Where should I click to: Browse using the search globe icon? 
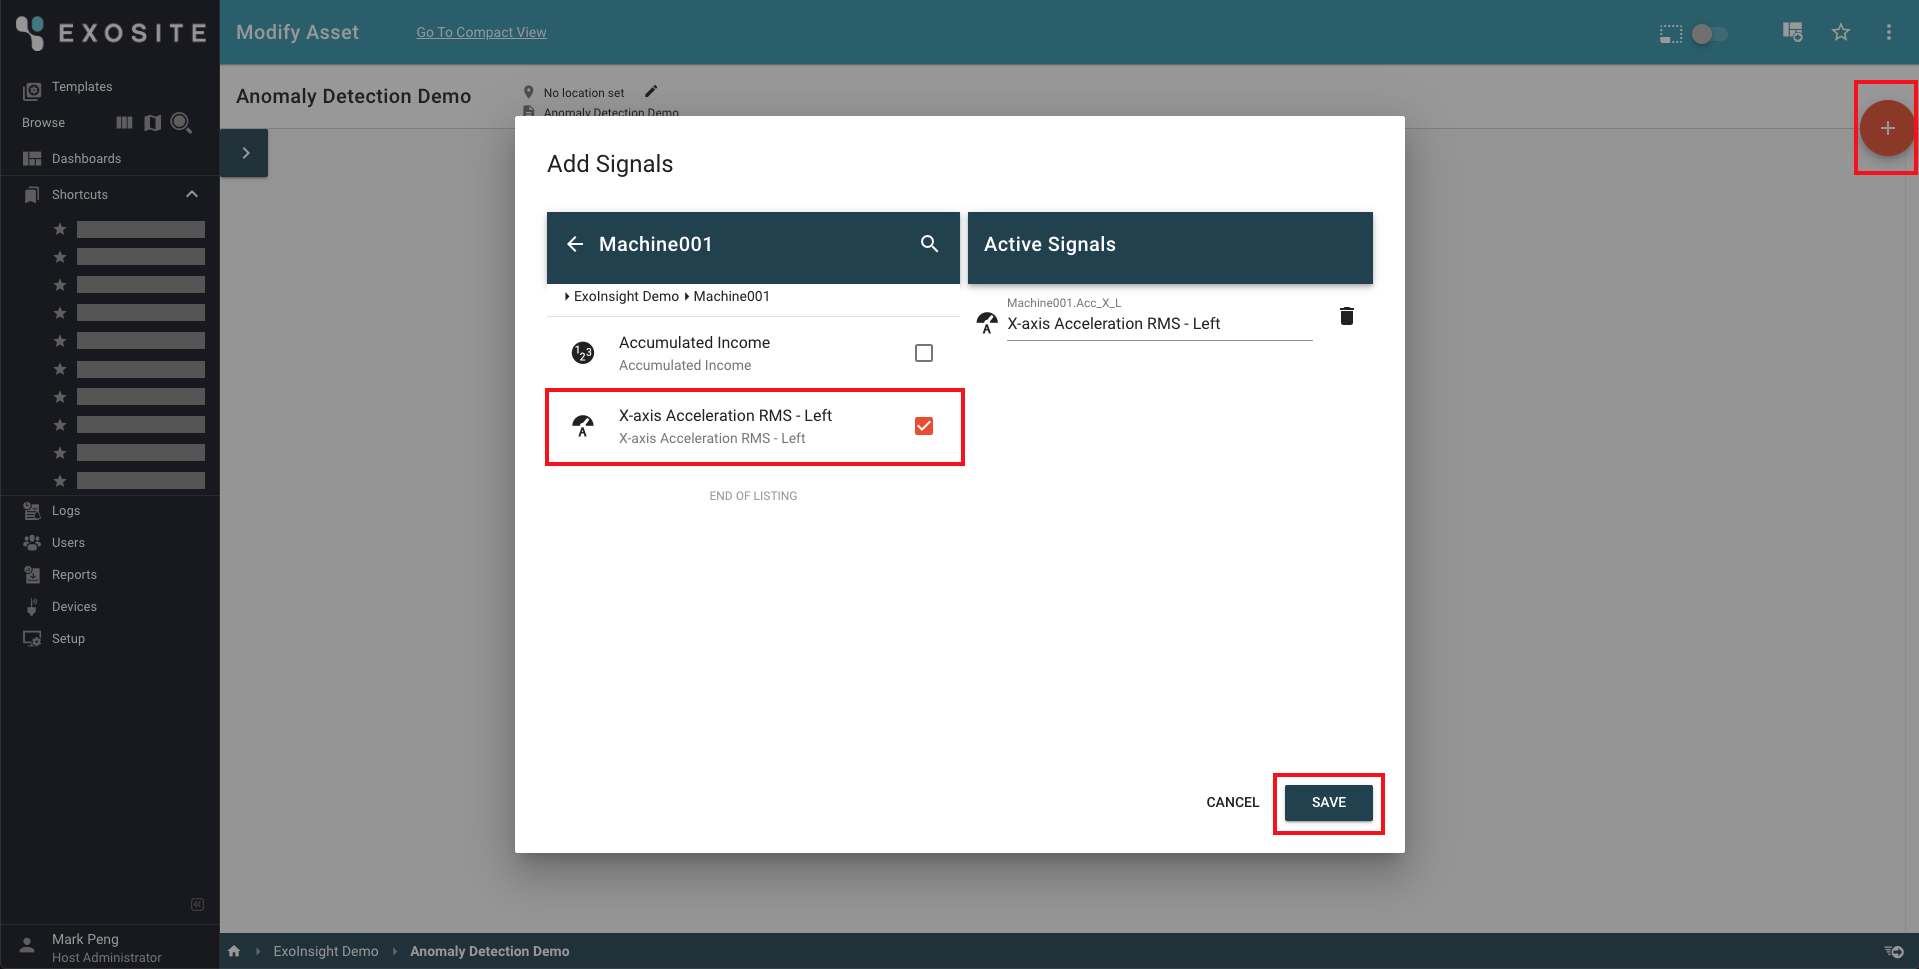click(181, 123)
